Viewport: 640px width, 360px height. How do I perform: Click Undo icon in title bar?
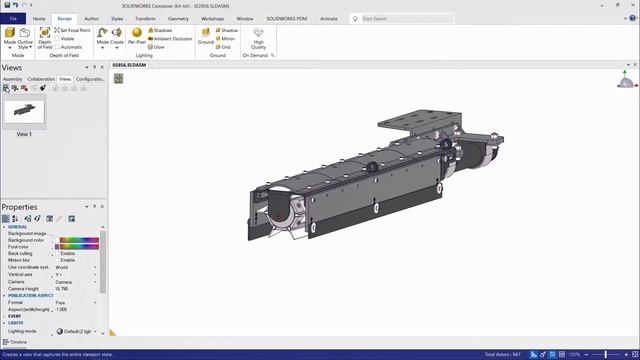16,5
